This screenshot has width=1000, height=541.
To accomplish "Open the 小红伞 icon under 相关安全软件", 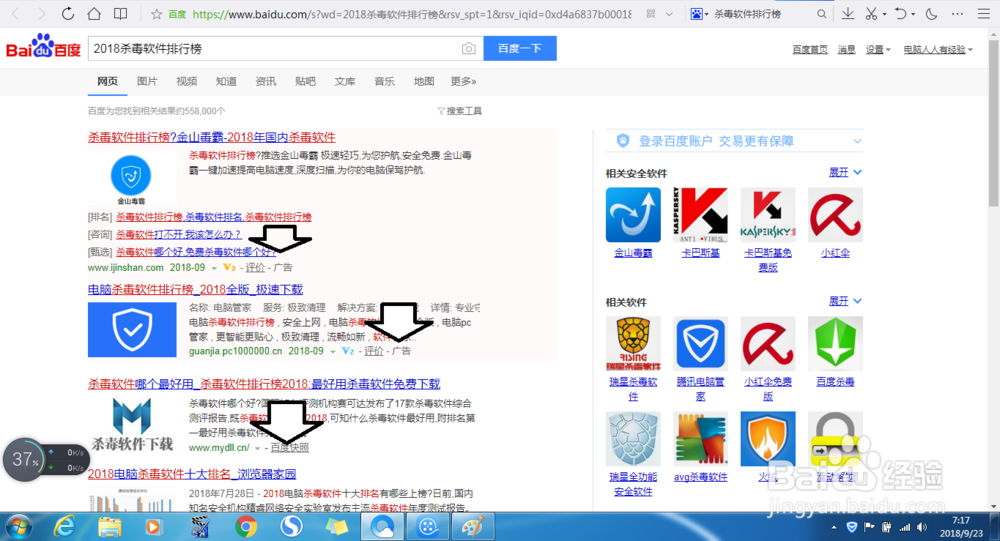I will pos(835,215).
